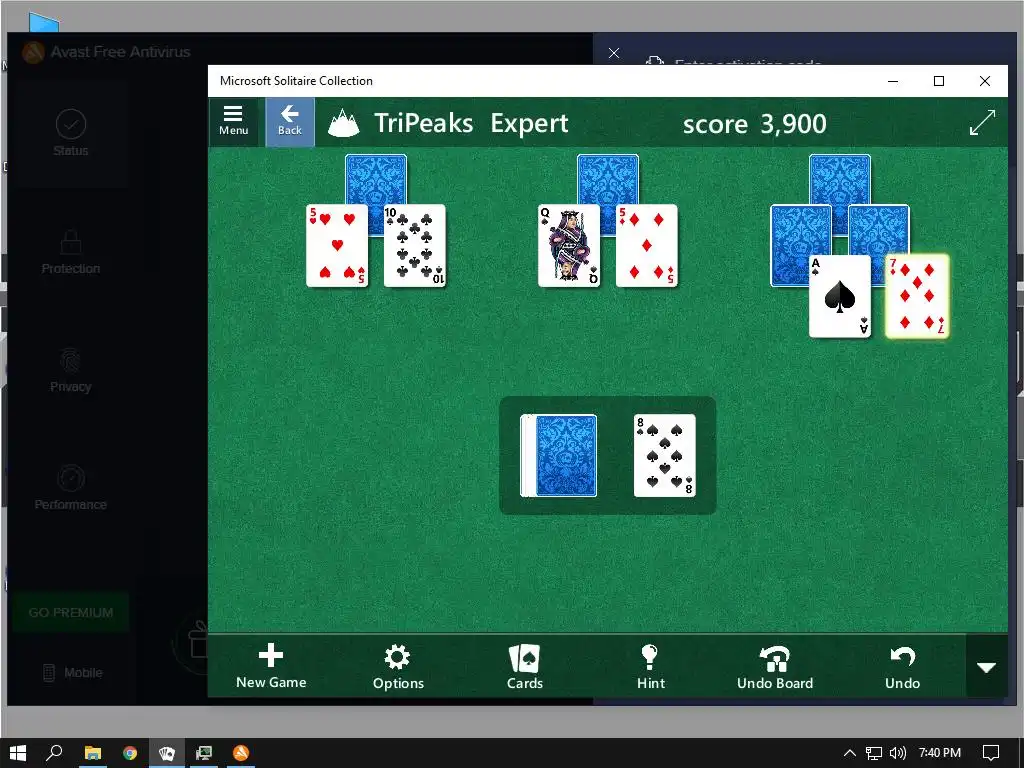Request a Hint with the lightbulb
The width and height of the screenshot is (1024, 768).
coord(650,667)
